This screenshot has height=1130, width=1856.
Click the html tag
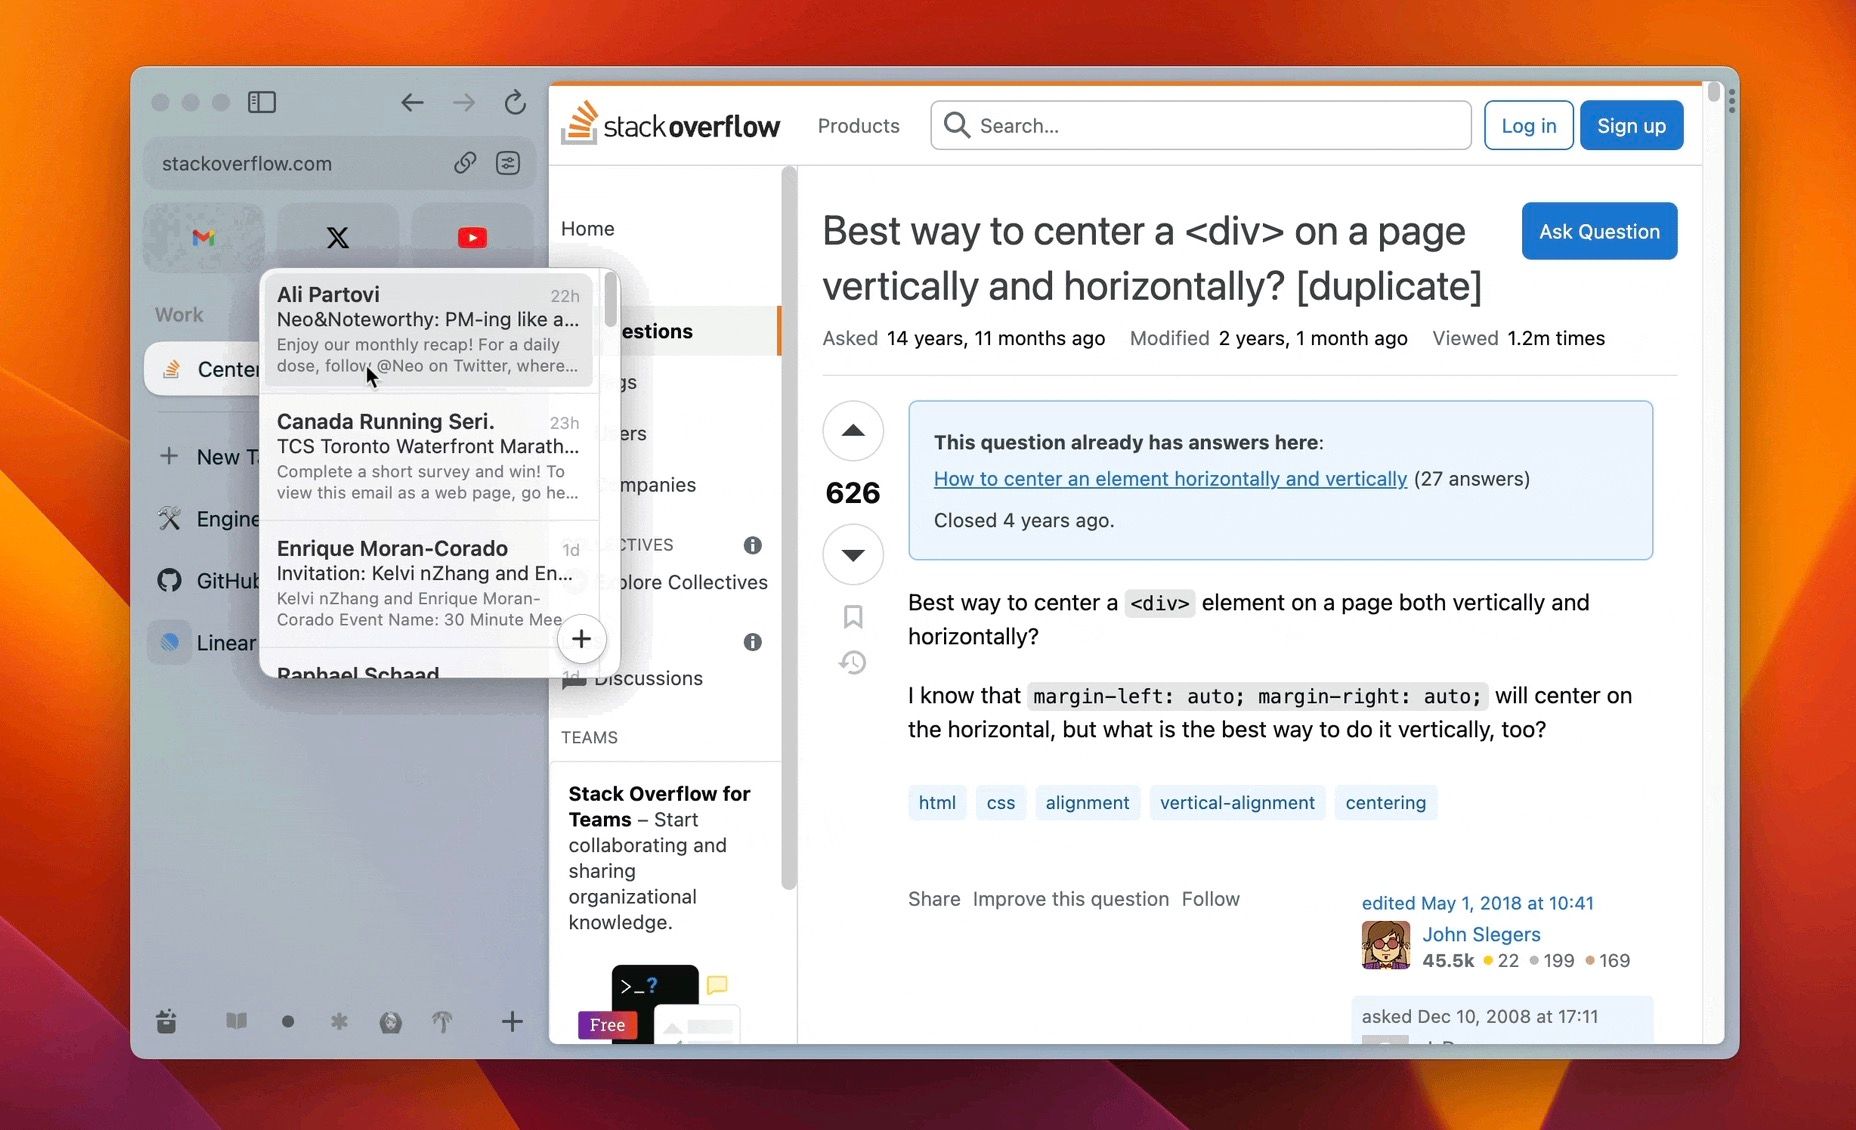tap(937, 803)
